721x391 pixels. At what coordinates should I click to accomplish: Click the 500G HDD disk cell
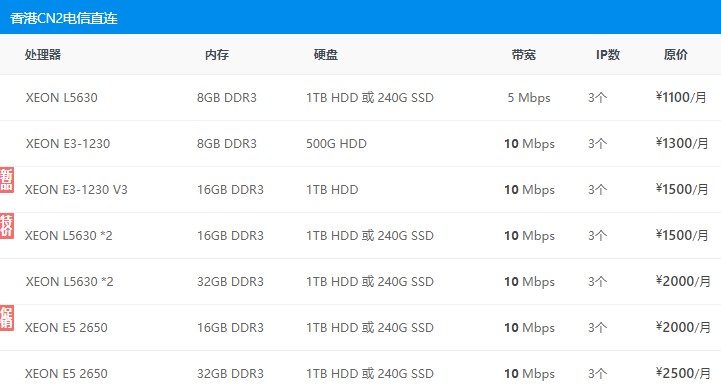[336, 144]
